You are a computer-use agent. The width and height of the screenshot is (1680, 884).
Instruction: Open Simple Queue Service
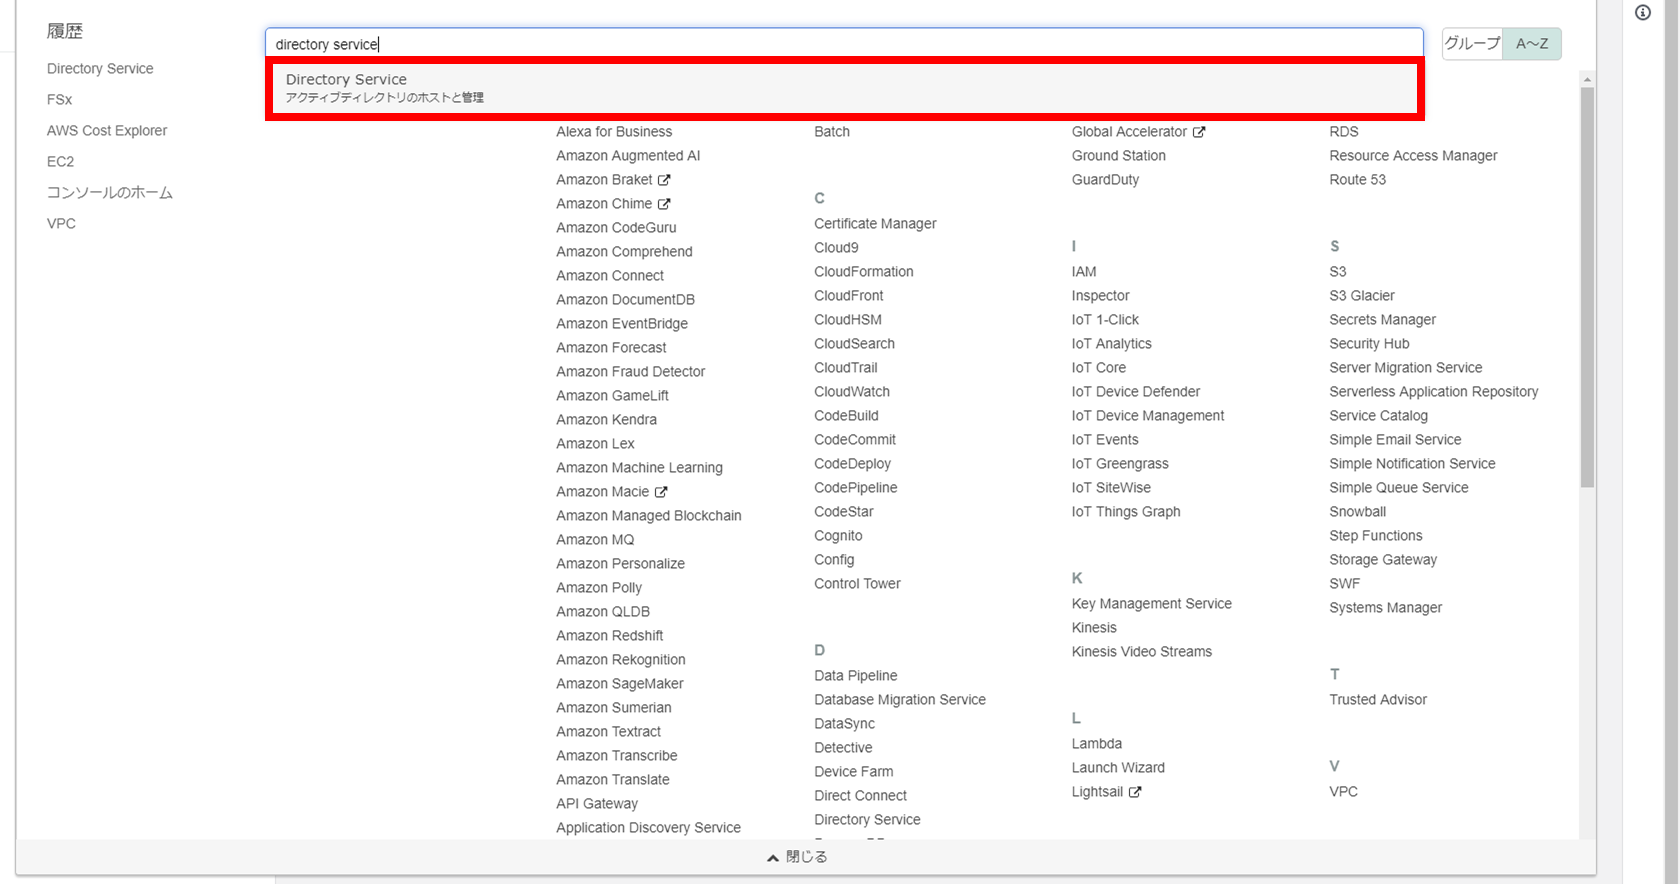coord(1399,488)
